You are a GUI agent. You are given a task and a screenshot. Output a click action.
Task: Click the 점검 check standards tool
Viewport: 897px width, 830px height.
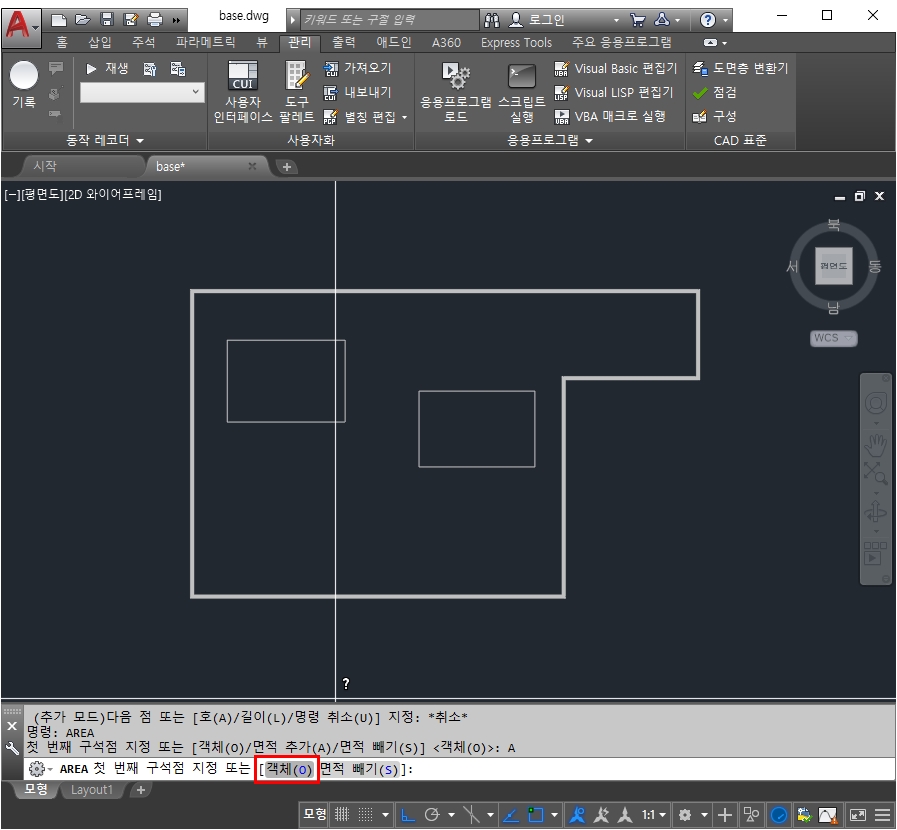pyautogui.click(x=715, y=93)
